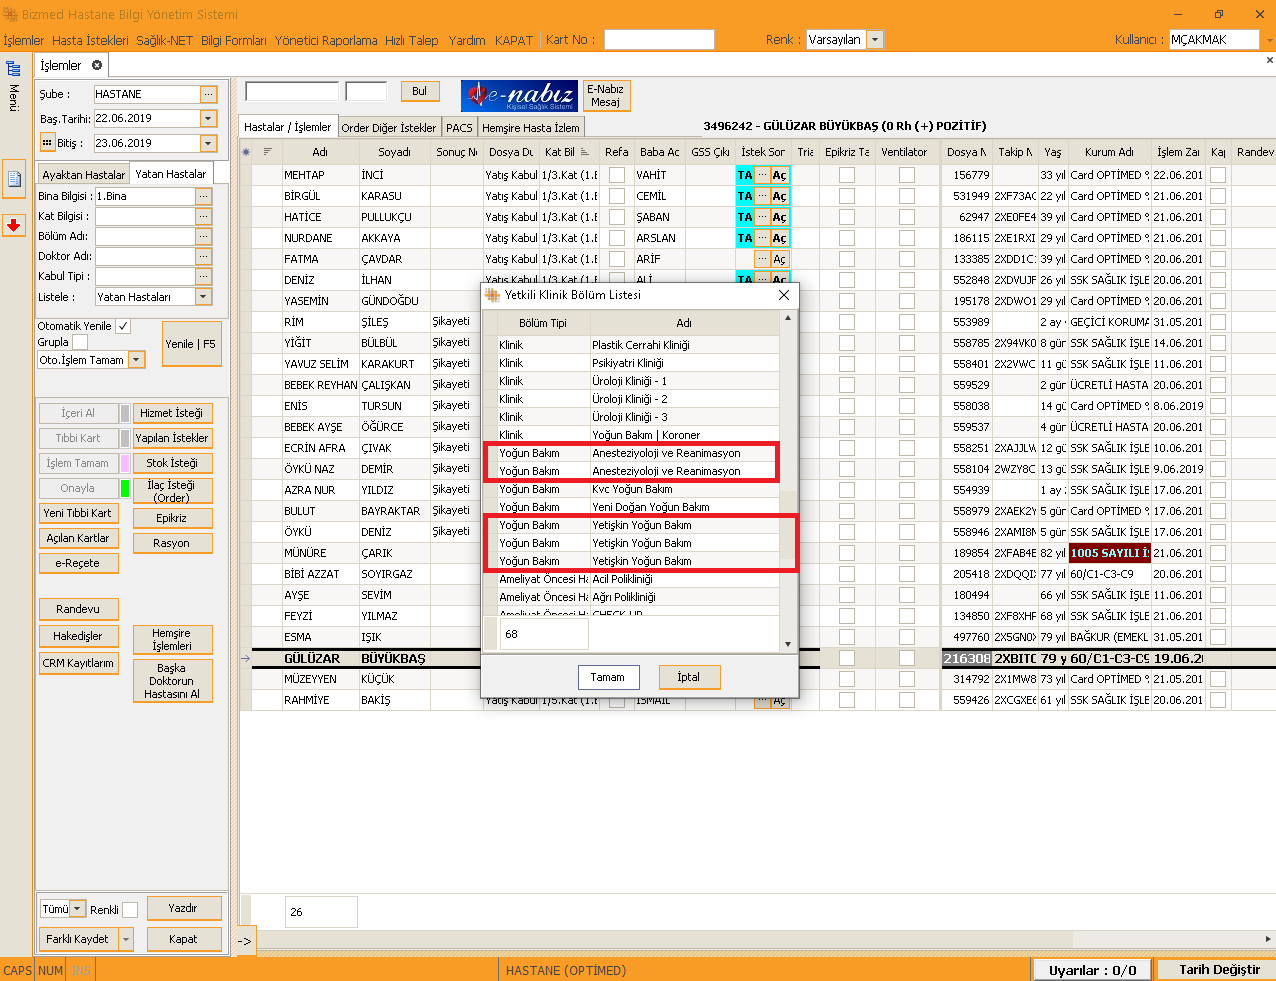Check the Renkli checkbox
Image resolution: width=1276 pixels, height=981 pixels.
pyautogui.click(x=130, y=909)
